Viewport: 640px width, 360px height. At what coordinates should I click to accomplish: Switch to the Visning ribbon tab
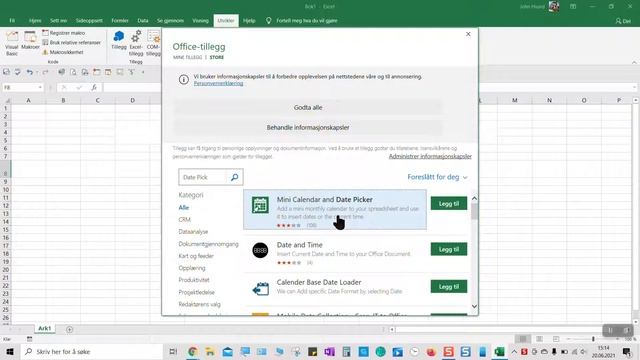[200, 20]
